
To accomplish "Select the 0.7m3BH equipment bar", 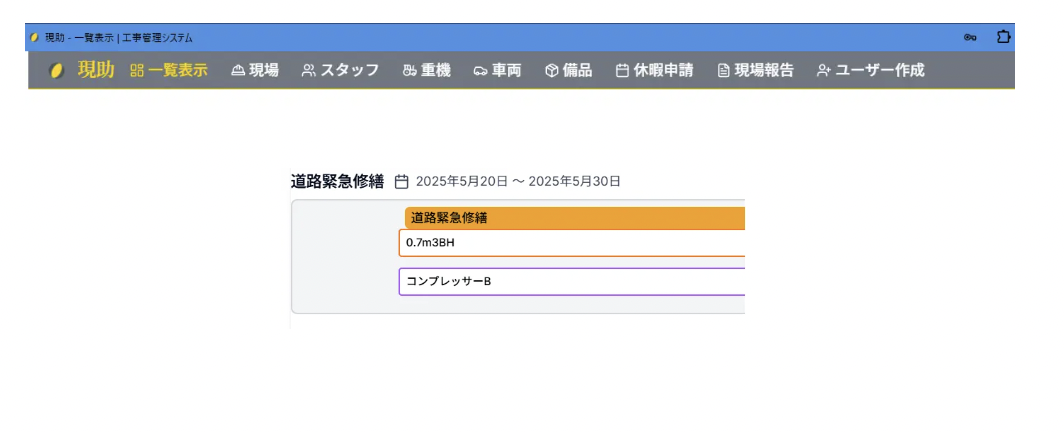I will pyautogui.click(x=572, y=243).
